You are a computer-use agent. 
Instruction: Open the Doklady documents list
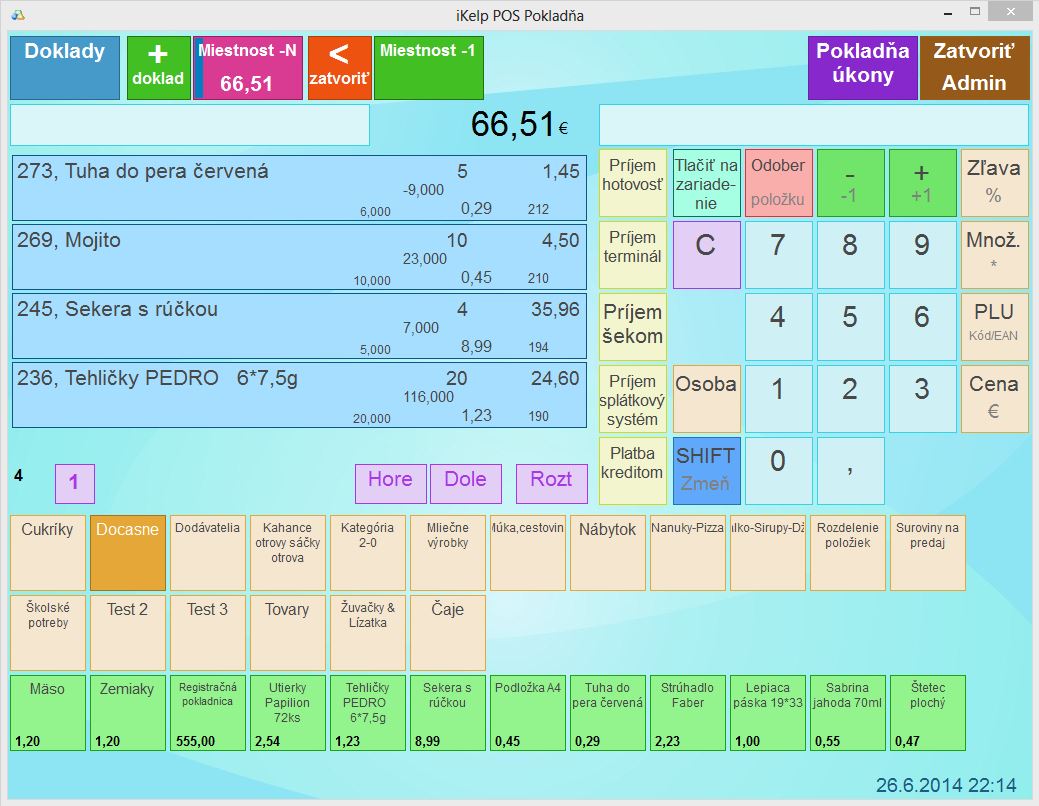[x=65, y=68]
